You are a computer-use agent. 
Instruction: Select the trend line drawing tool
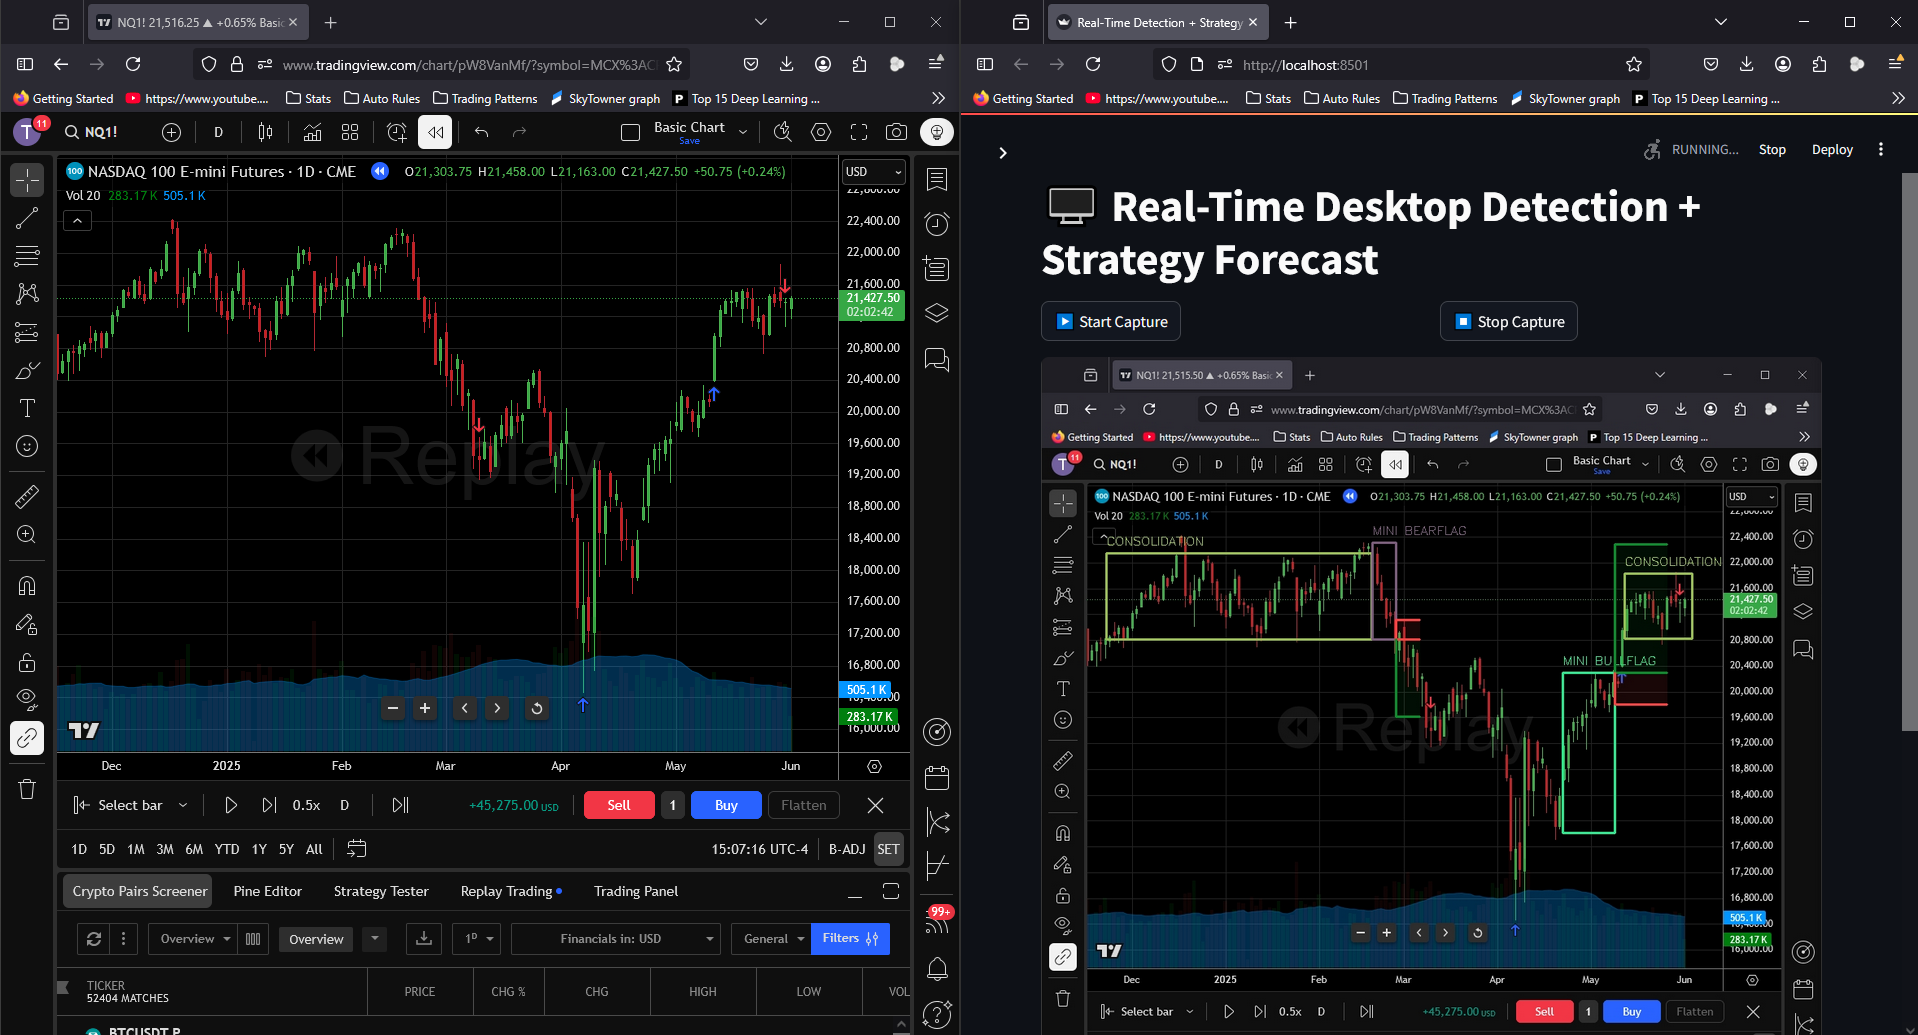coord(27,218)
